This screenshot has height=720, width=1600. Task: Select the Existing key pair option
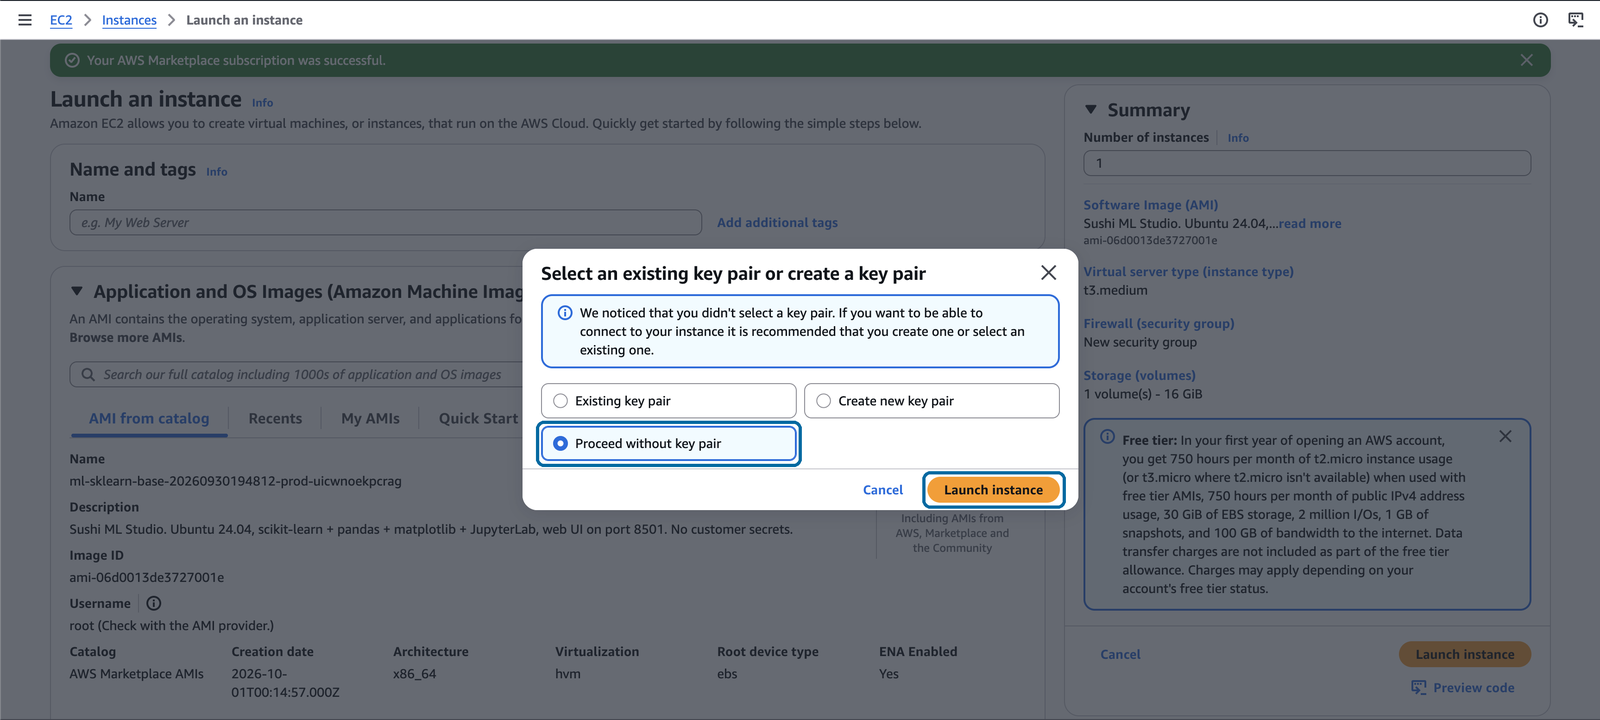click(669, 401)
